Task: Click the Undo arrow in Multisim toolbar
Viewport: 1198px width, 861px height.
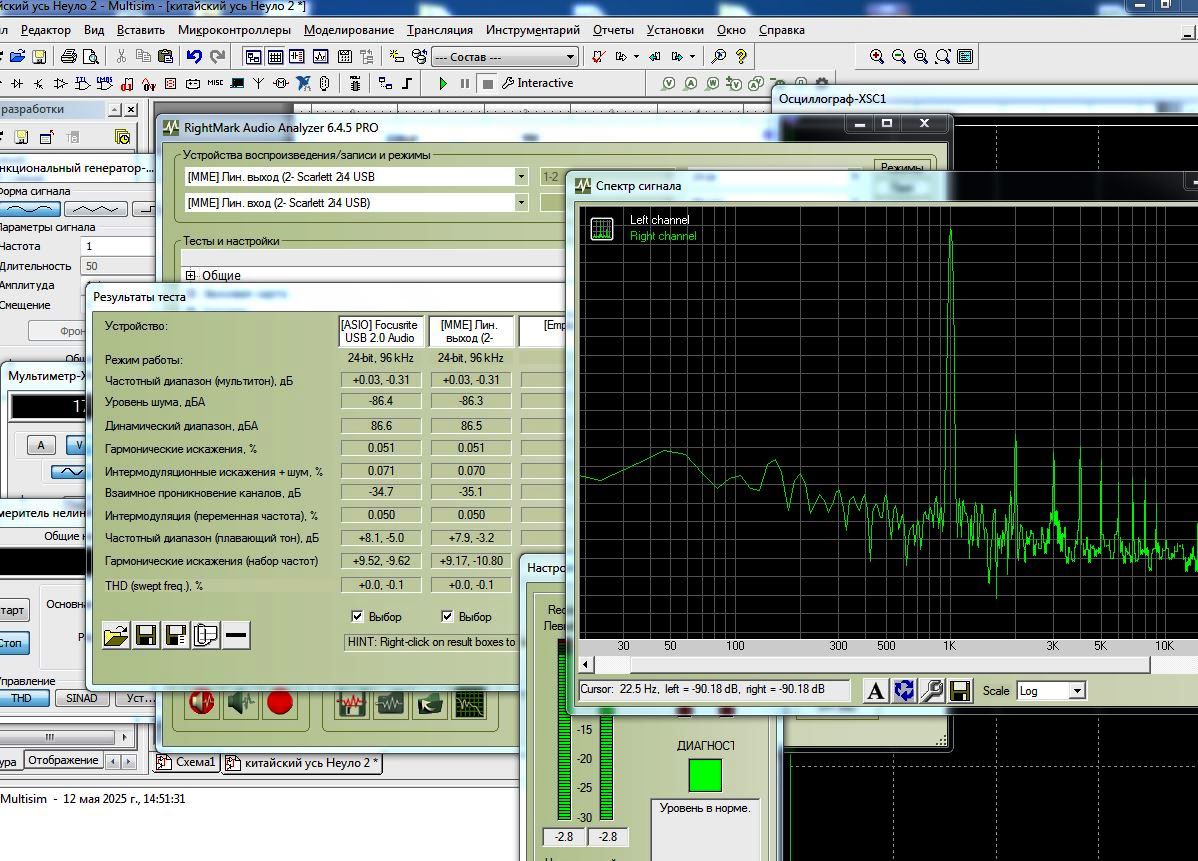Action: (194, 57)
